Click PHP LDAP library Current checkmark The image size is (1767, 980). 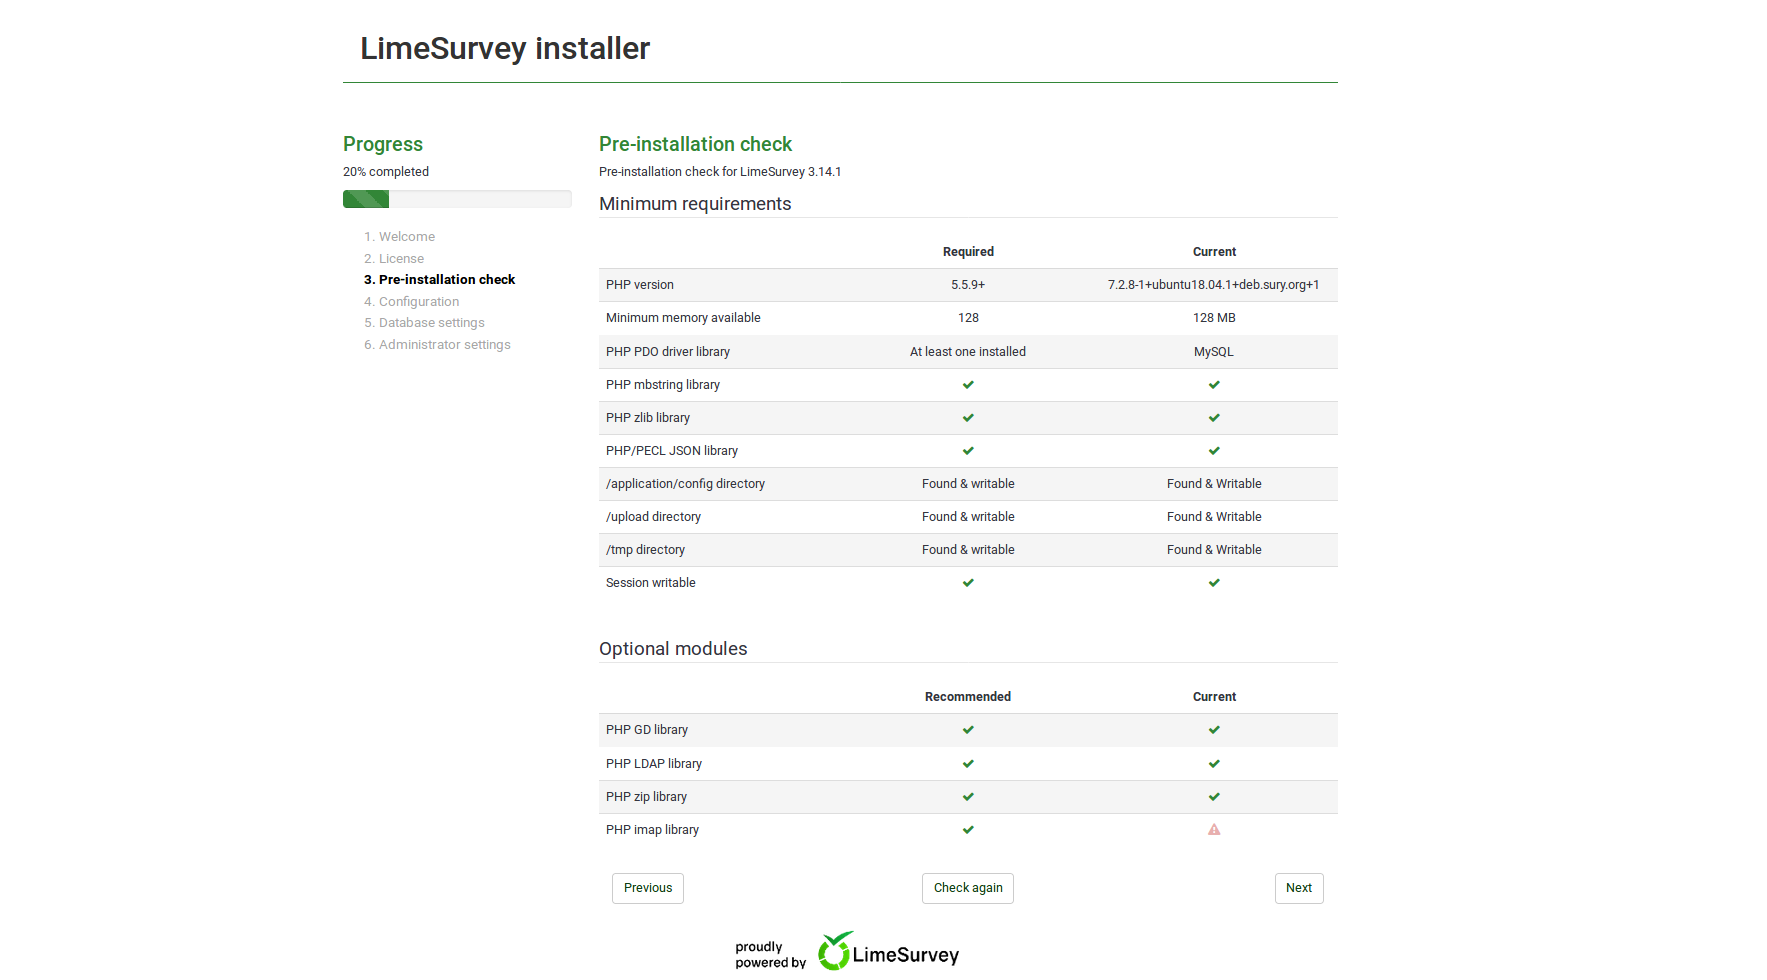pyautogui.click(x=1214, y=764)
